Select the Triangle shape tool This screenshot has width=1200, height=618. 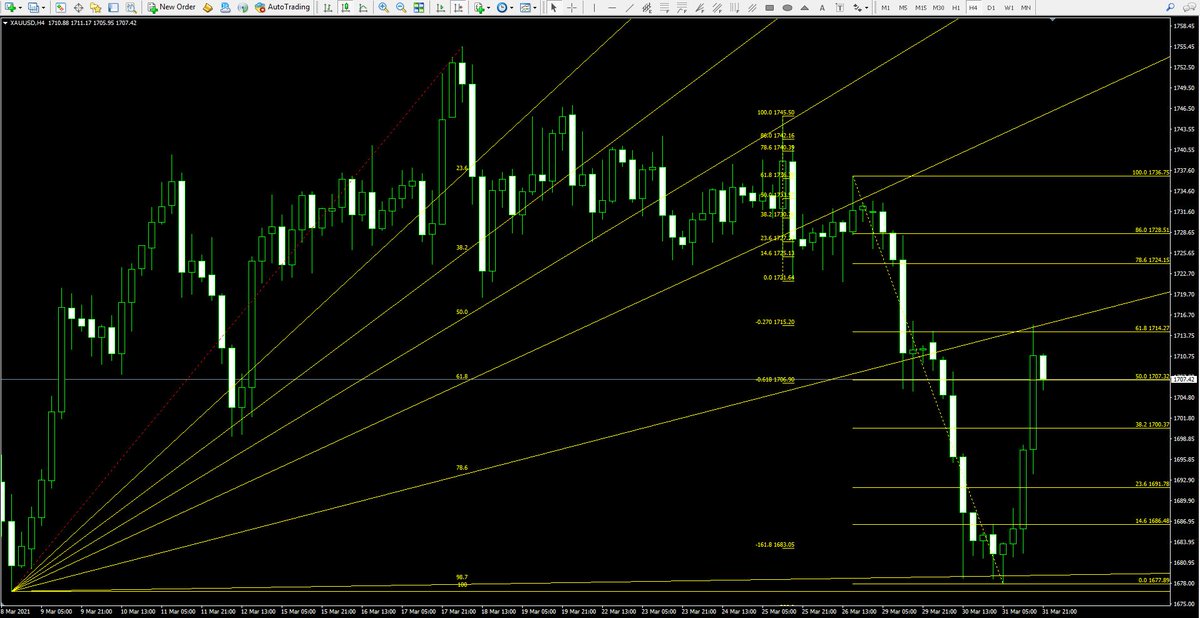805,7
